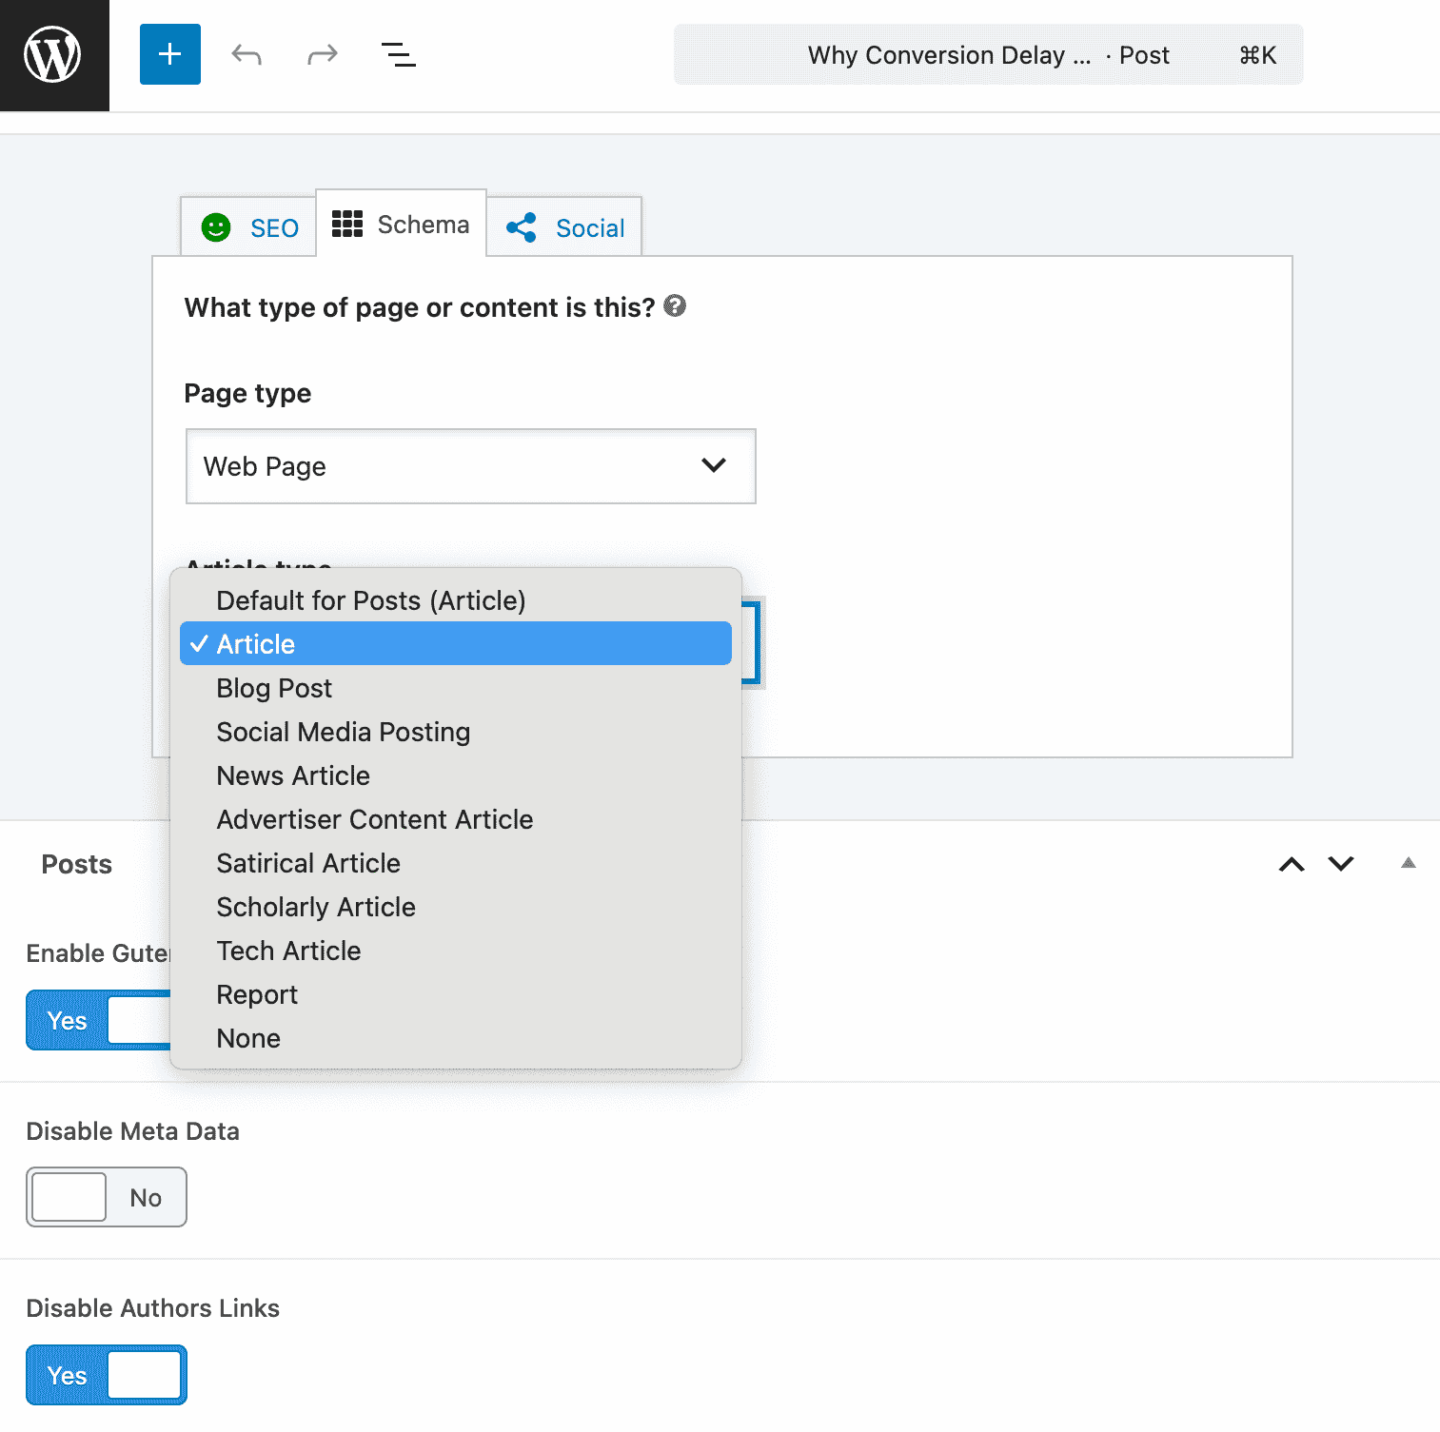The height and width of the screenshot is (1432, 1440).
Task: Click the Posts panel heading
Action: [x=77, y=864]
